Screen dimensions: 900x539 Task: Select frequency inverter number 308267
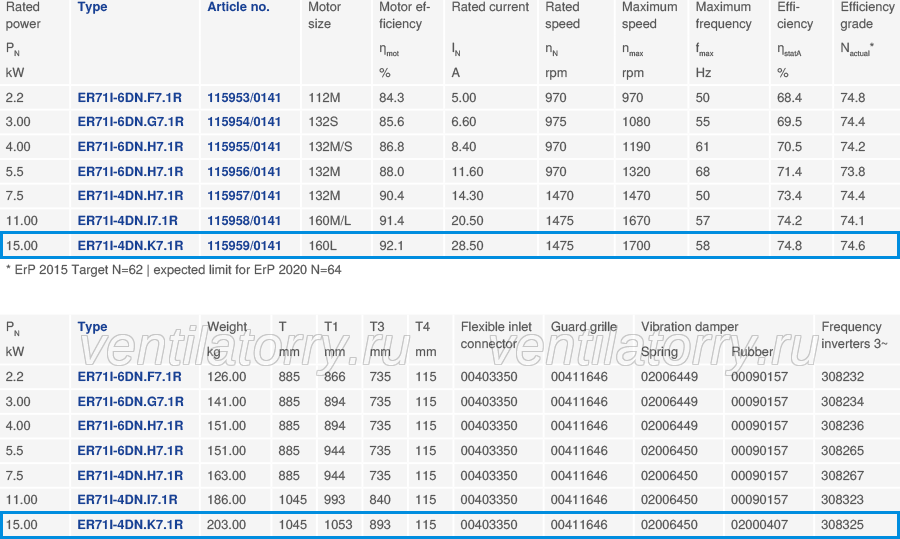pos(842,475)
